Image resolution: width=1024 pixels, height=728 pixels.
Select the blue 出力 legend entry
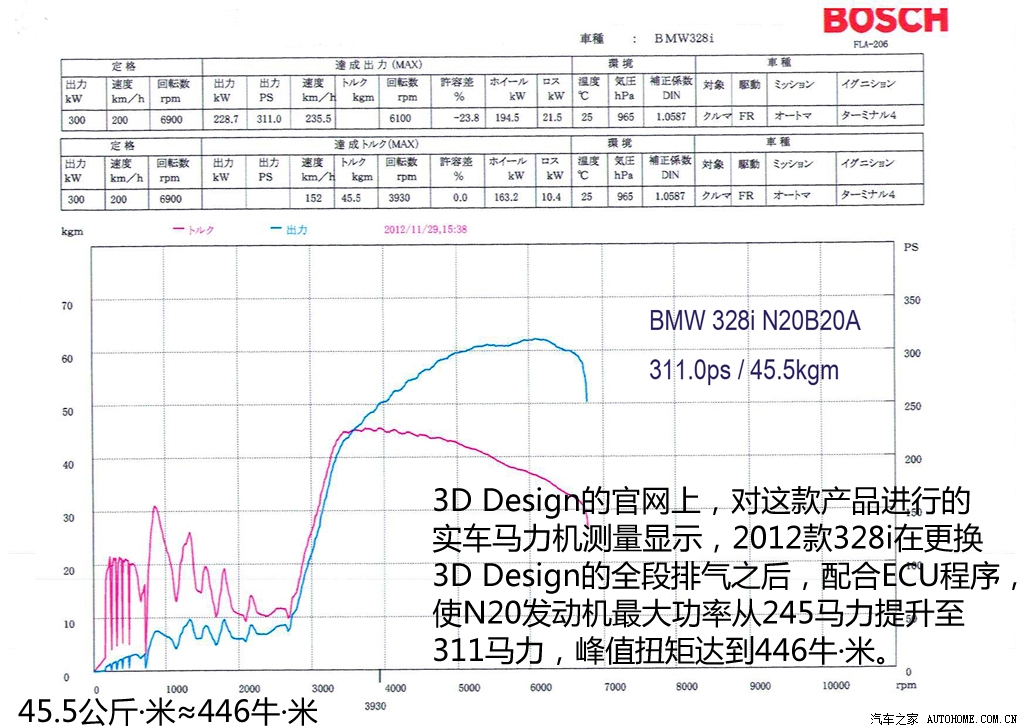[x=289, y=230]
